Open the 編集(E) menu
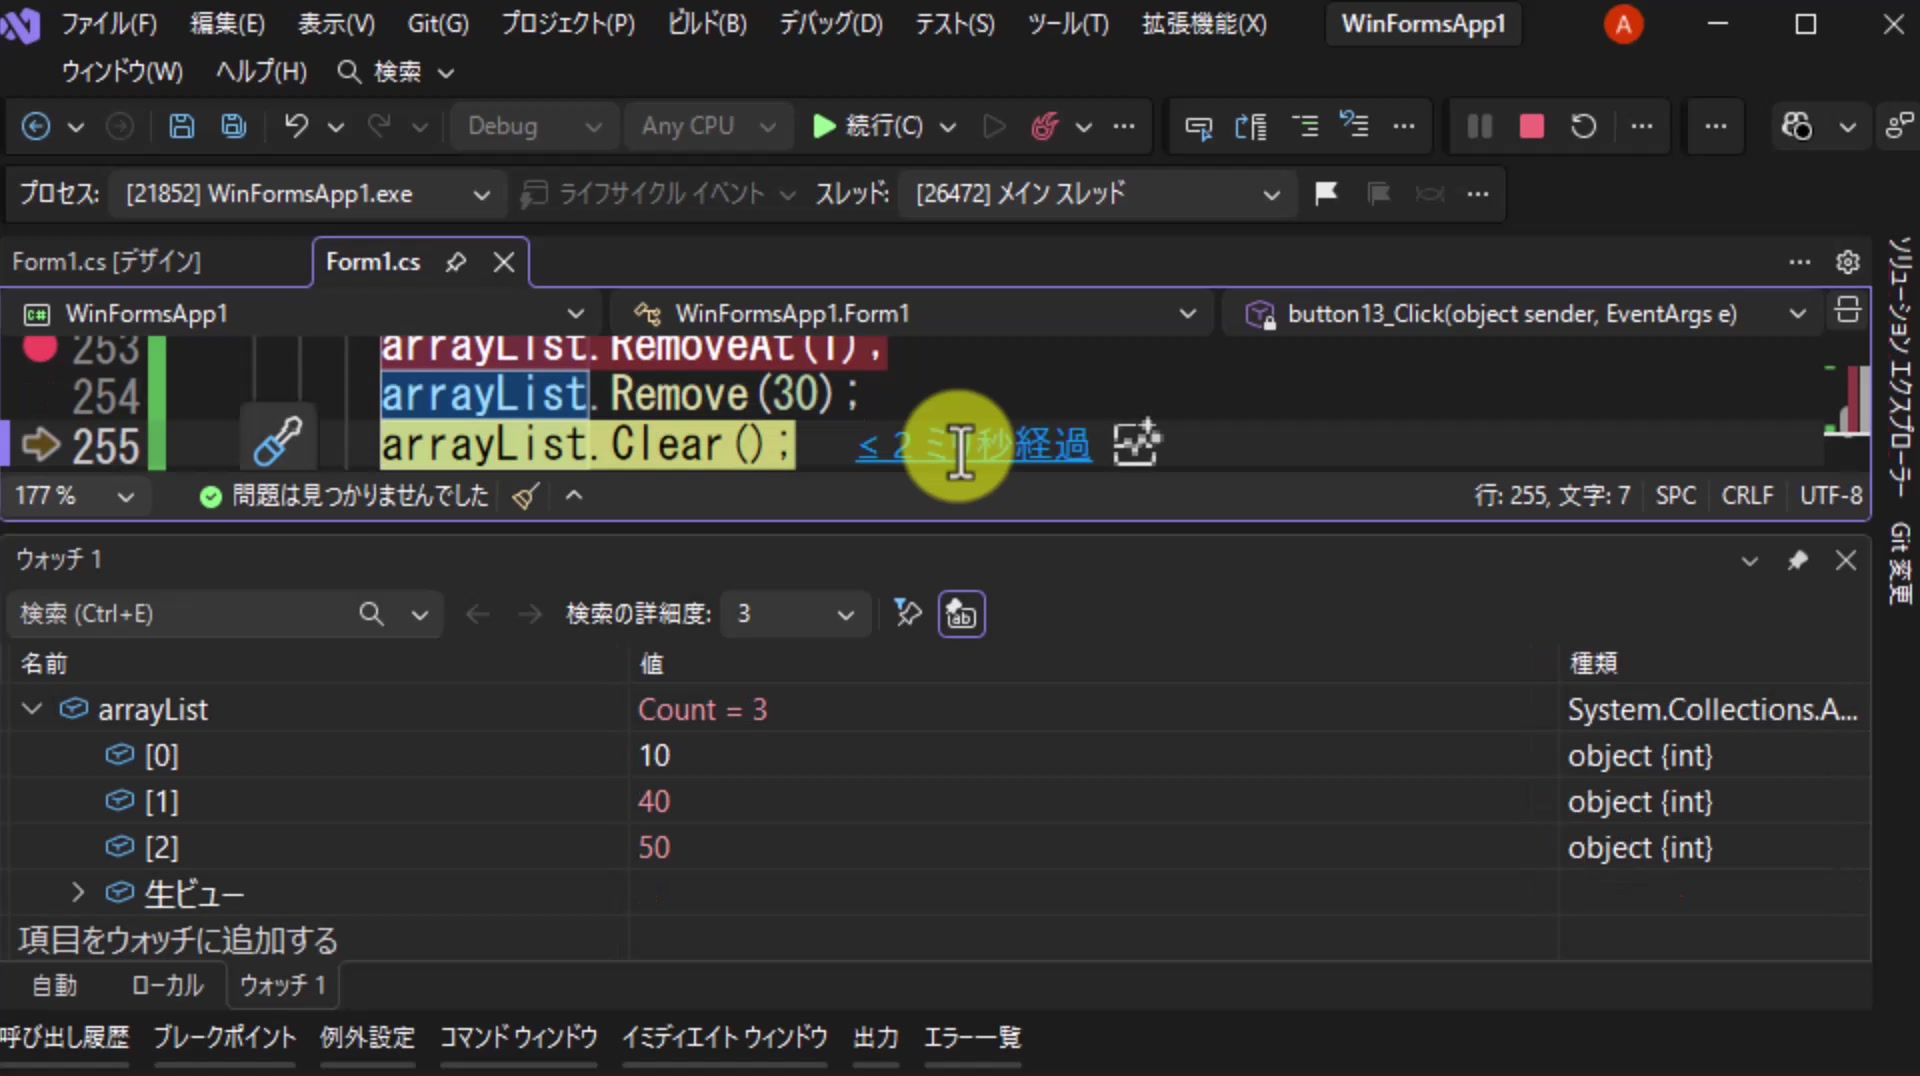Image resolution: width=1920 pixels, height=1076 pixels. [227, 24]
